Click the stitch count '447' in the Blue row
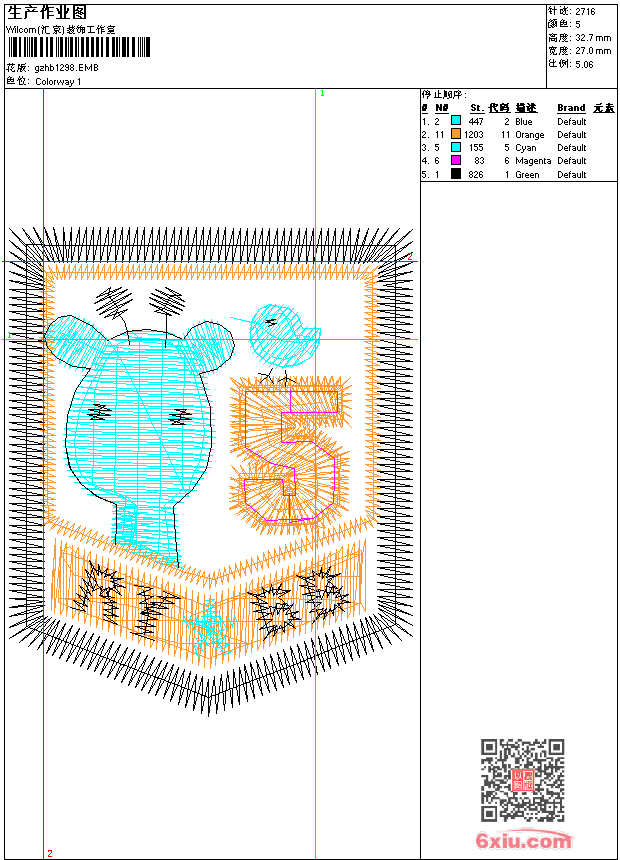Image resolution: width=620 pixels, height=860 pixels. coord(476,121)
